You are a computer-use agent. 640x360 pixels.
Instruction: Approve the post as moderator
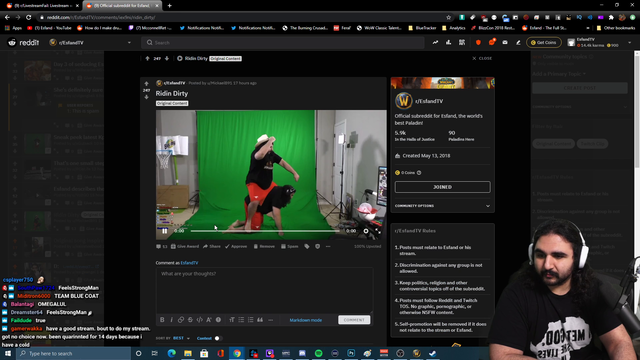click(x=236, y=247)
